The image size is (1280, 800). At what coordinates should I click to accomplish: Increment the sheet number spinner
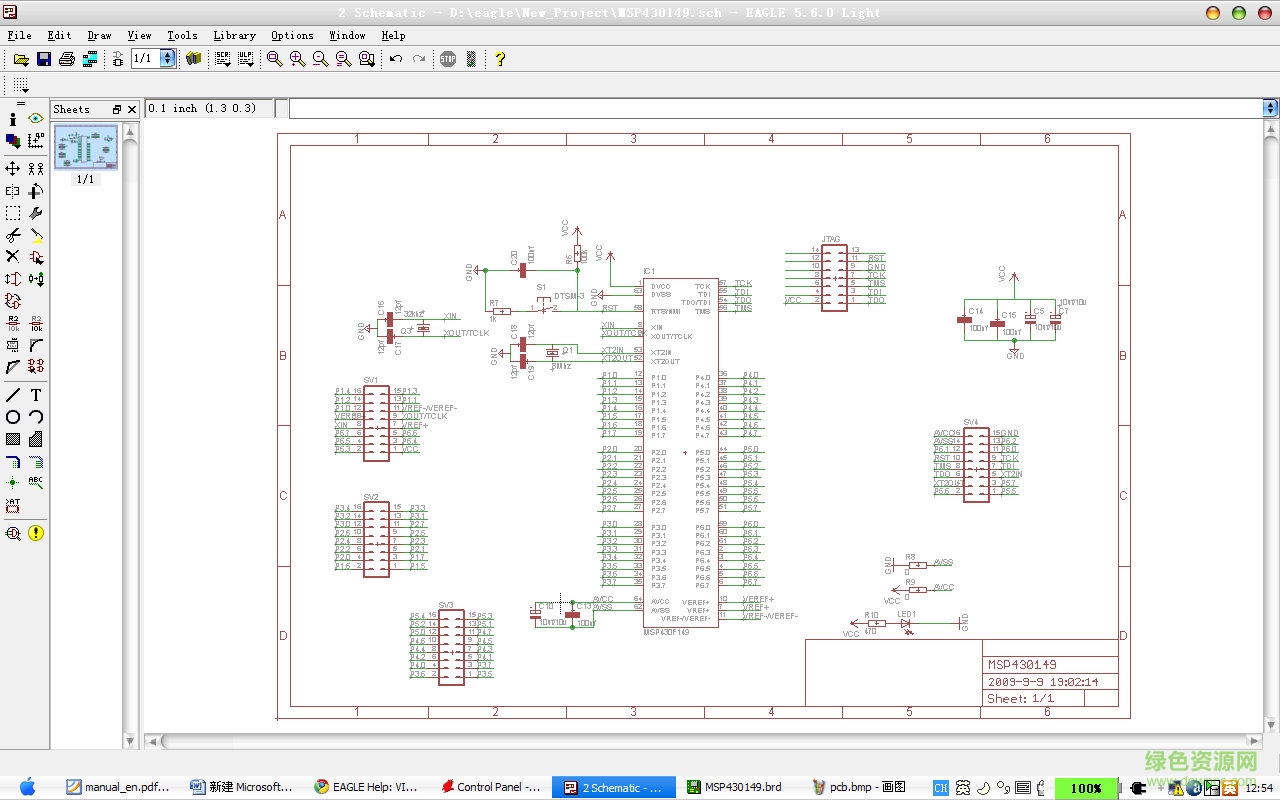point(166,54)
